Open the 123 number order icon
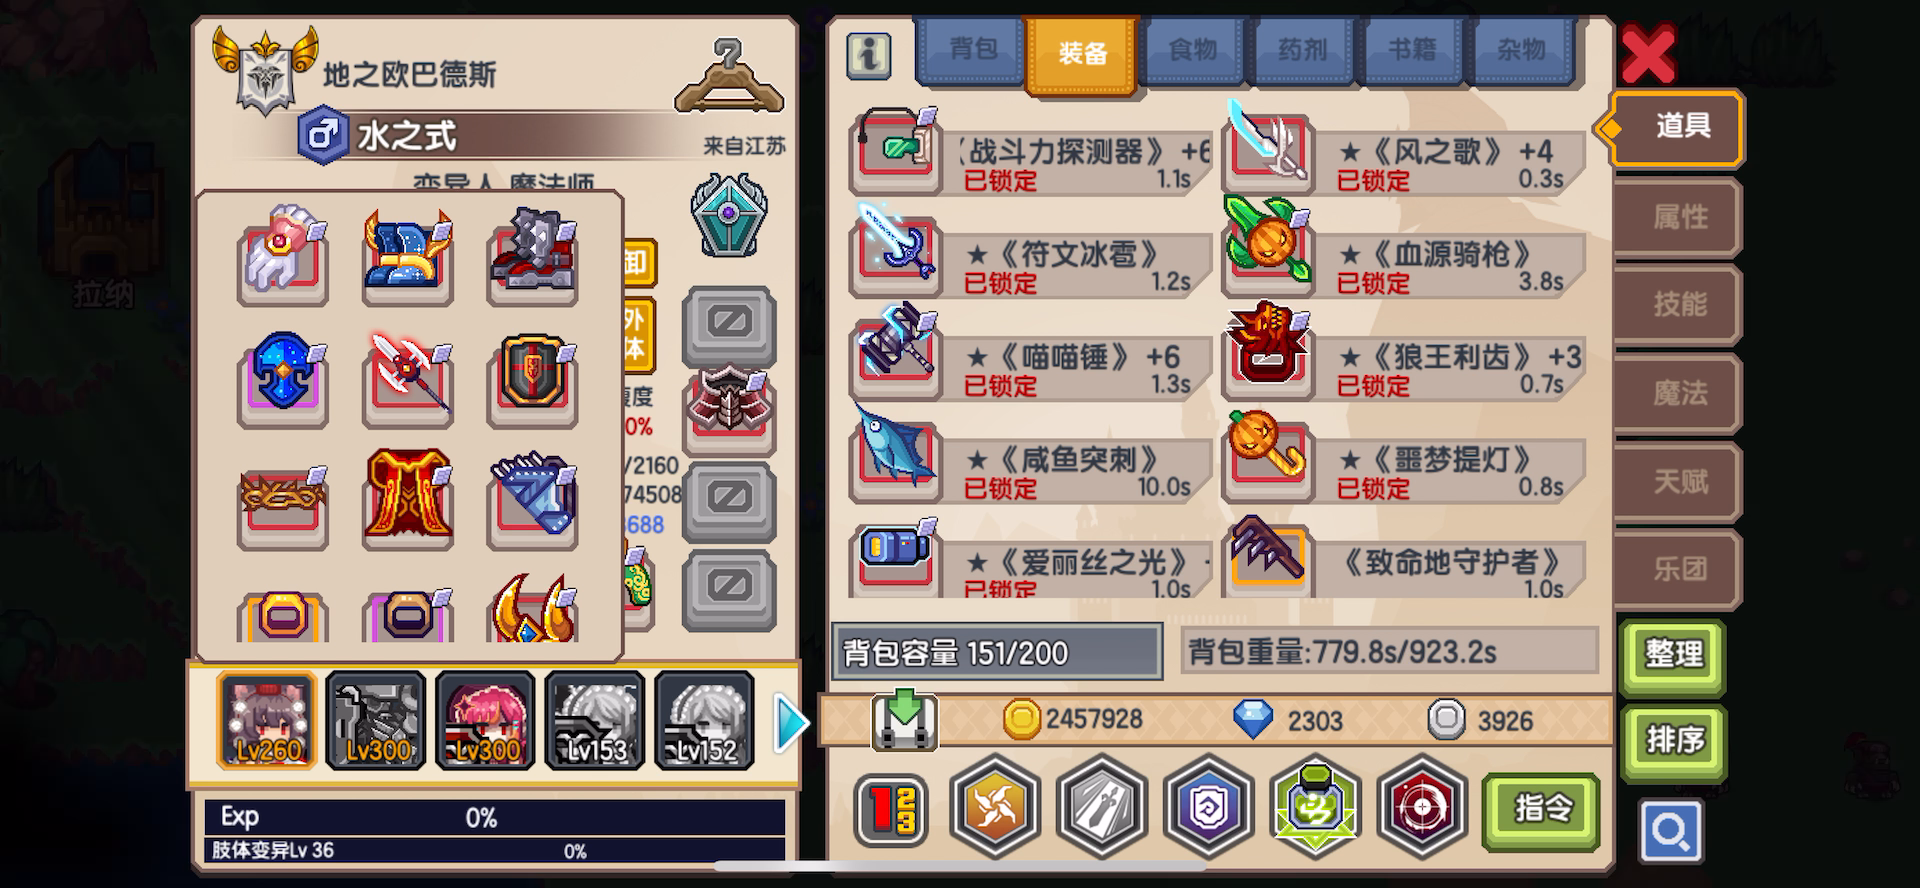 [x=891, y=808]
